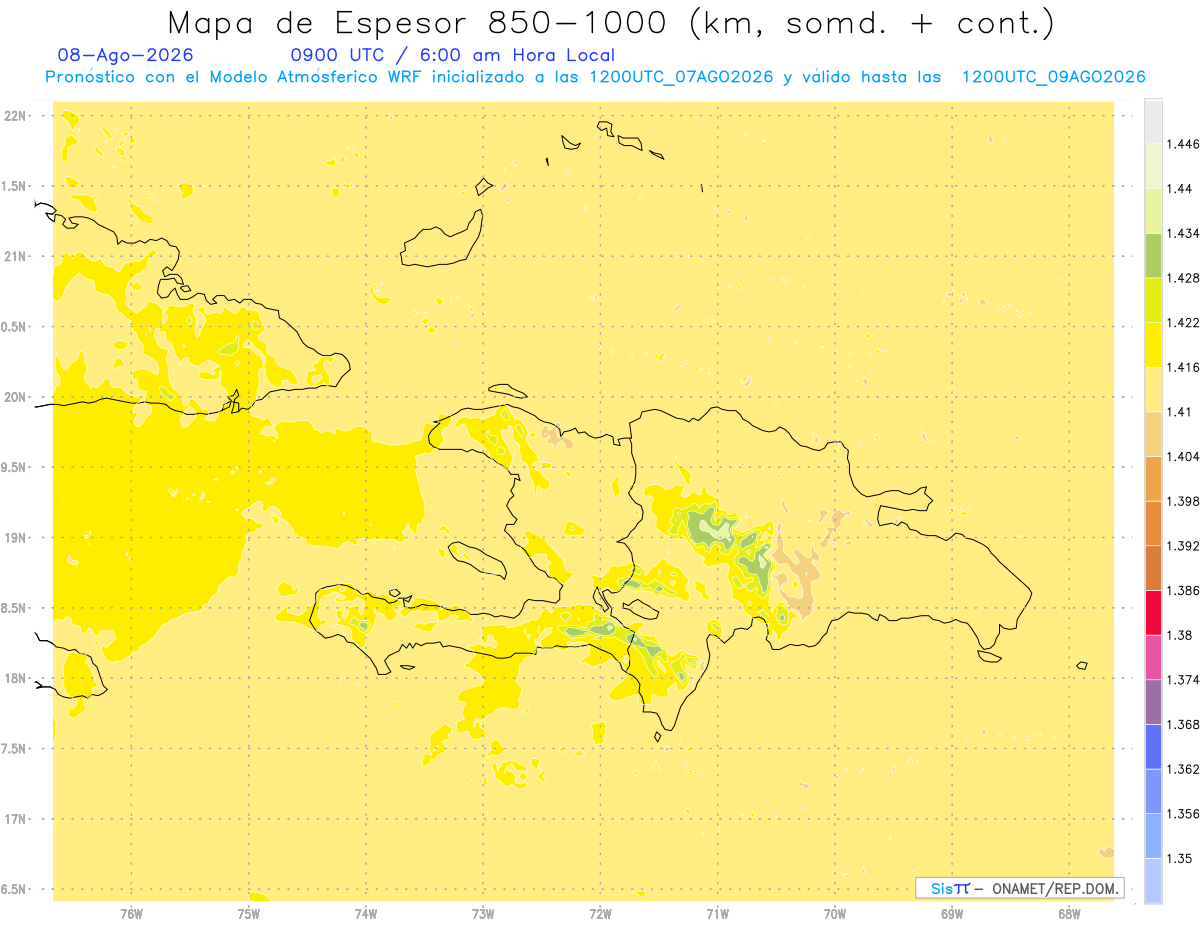Pick the green 1.428–1.434 colorbar swatch

1153,255
